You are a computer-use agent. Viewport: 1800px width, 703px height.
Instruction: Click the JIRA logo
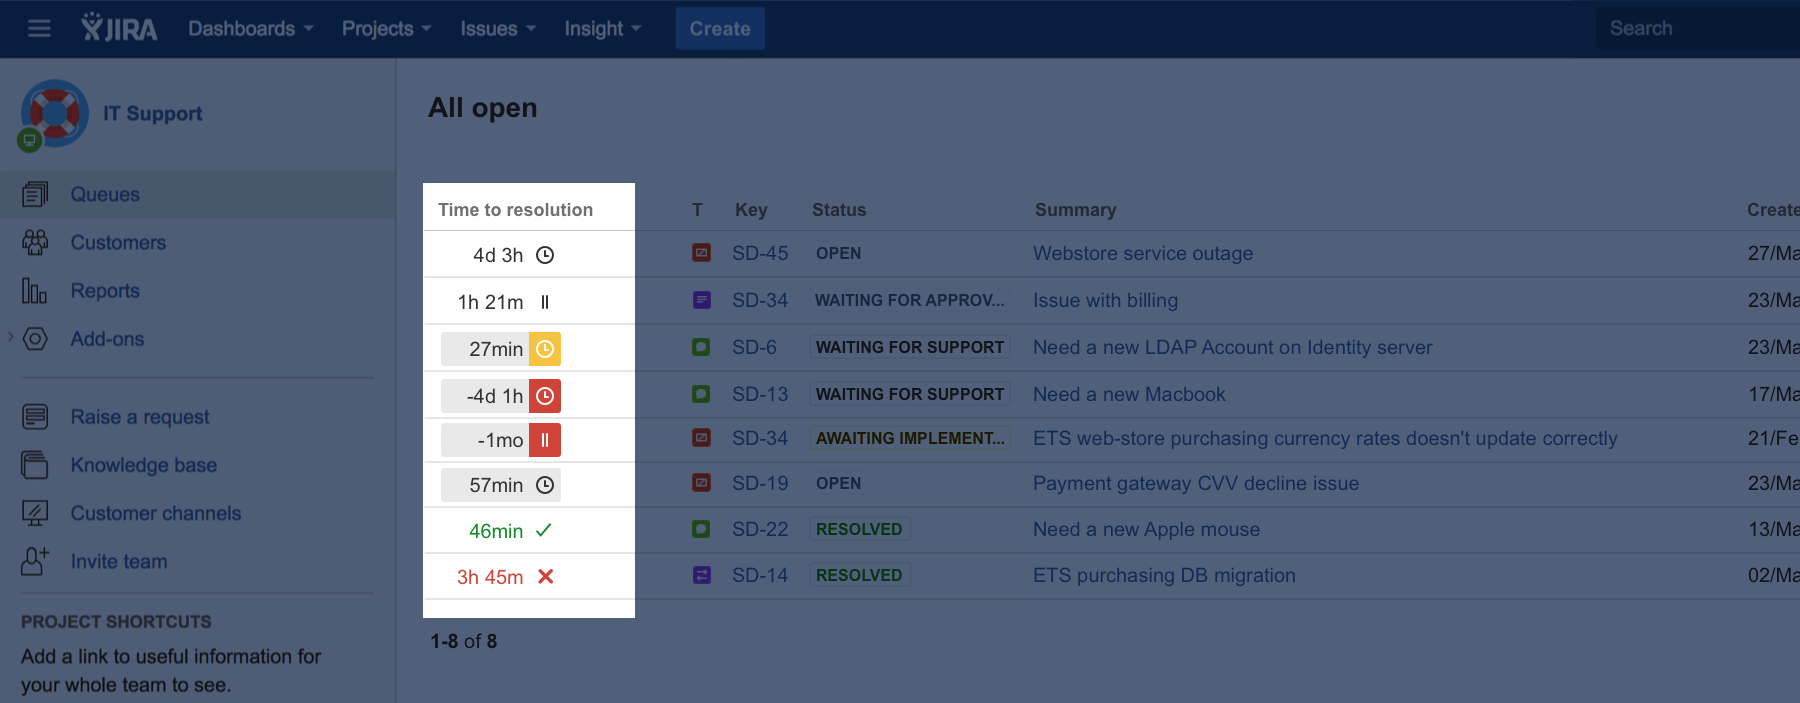[119, 28]
